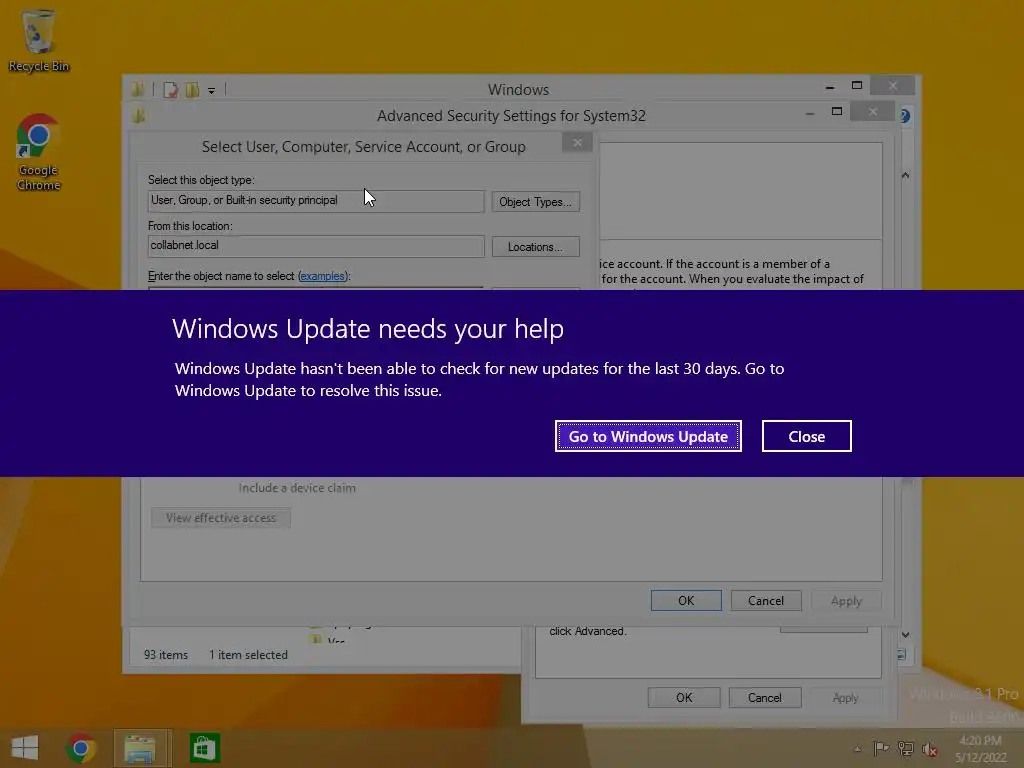This screenshot has height=768, width=1024.
Task: Open the network tray icon
Action: point(905,748)
